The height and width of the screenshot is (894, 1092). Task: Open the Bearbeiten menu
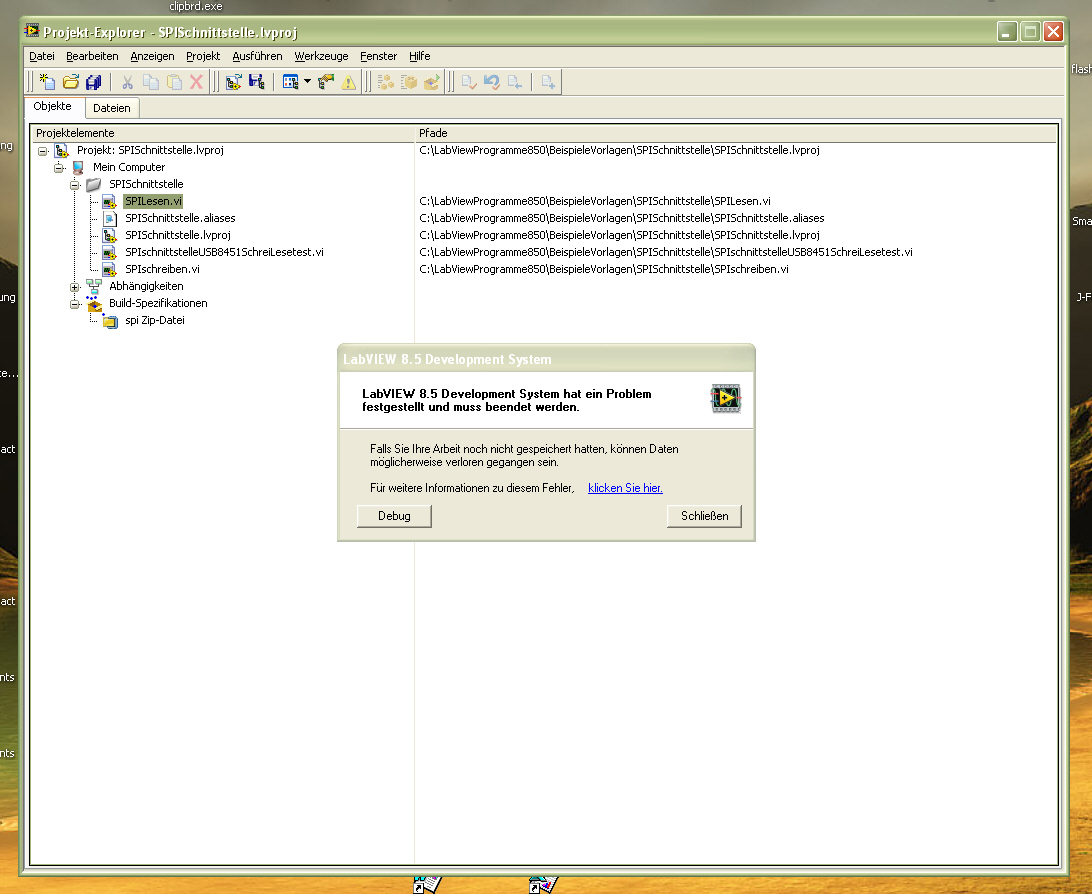tap(92, 56)
